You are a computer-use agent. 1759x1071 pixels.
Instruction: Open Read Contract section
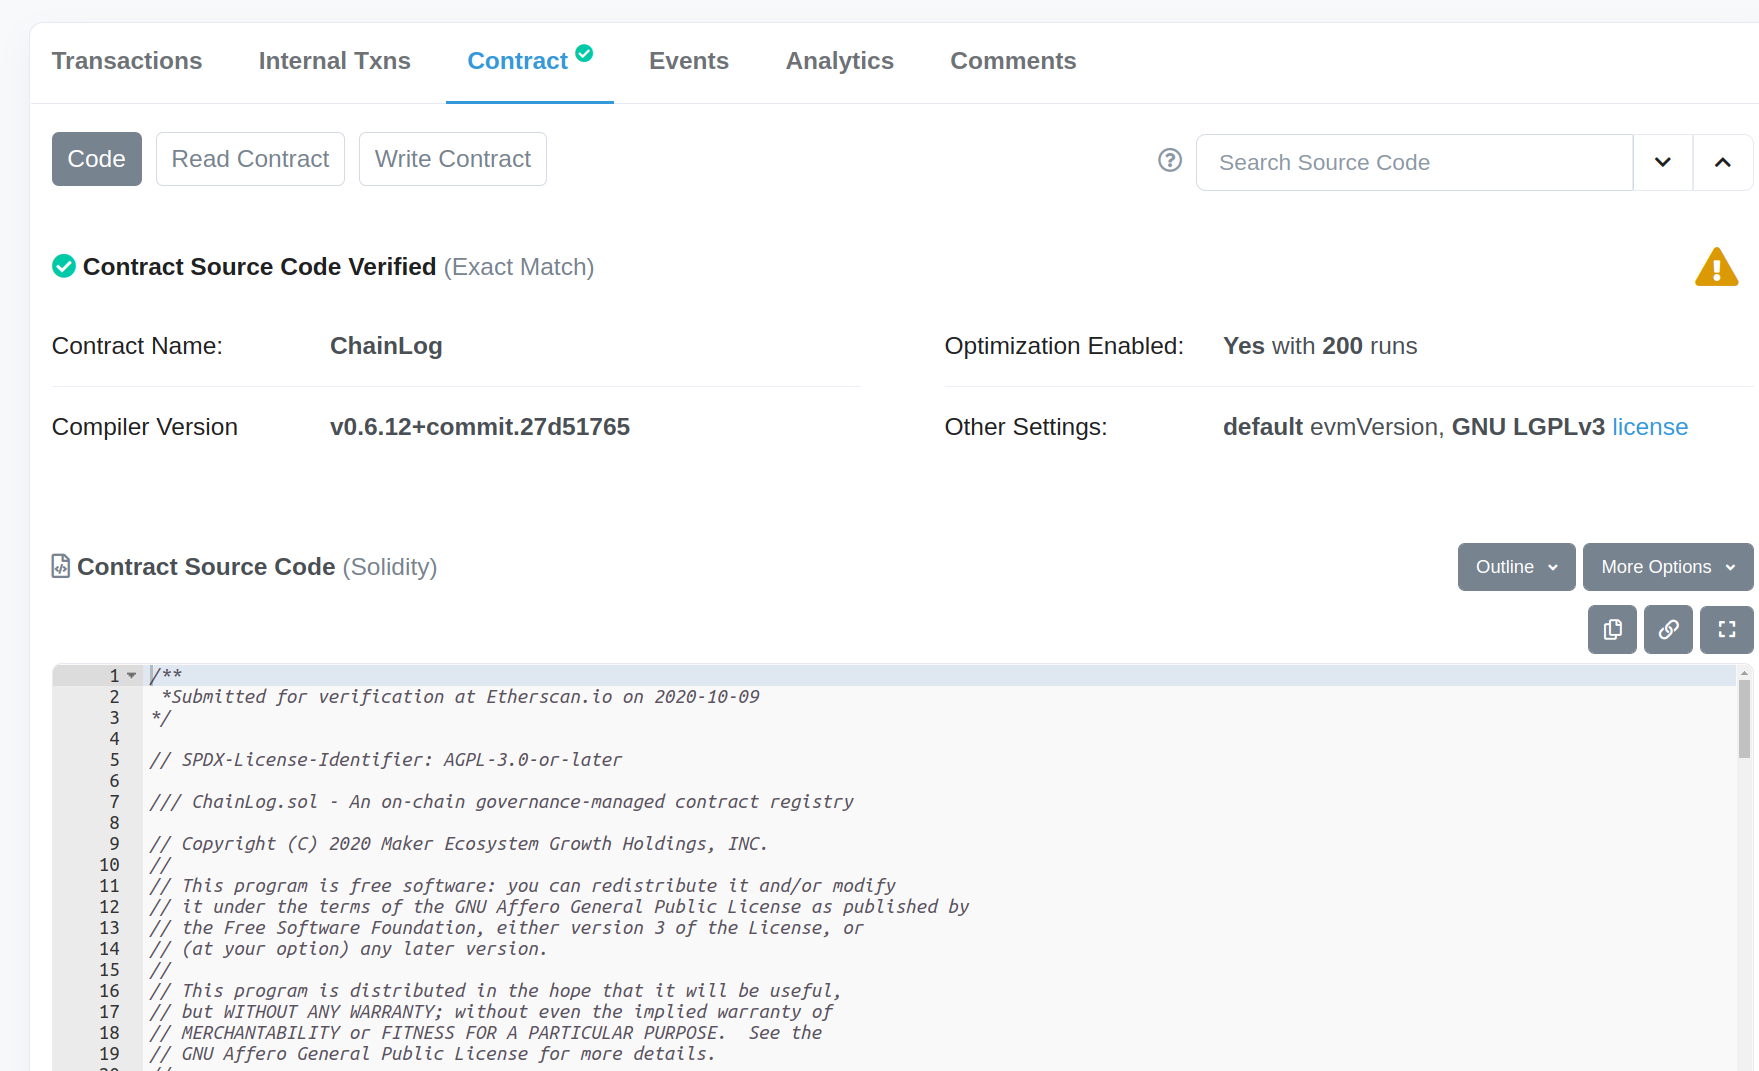(x=250, y=159)
